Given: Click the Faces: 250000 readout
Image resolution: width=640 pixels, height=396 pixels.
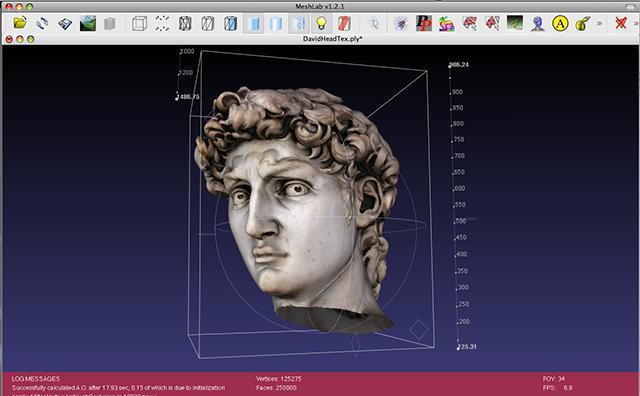Looking at the screenshot, I should click(x=276, y=387).
